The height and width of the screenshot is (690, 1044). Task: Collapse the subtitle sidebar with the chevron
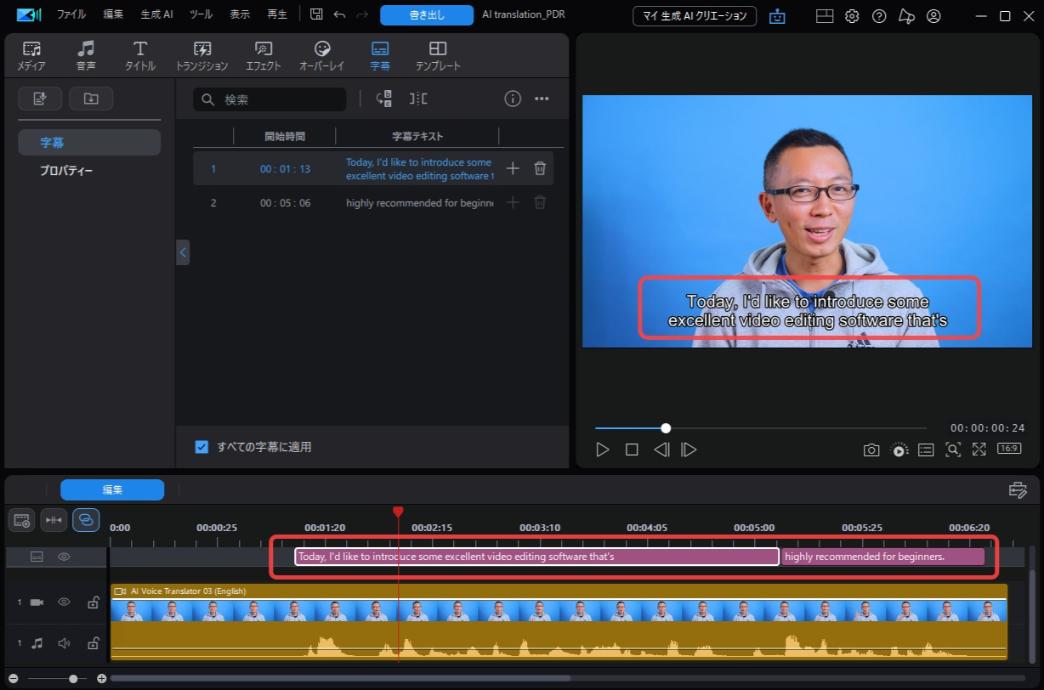183,252
